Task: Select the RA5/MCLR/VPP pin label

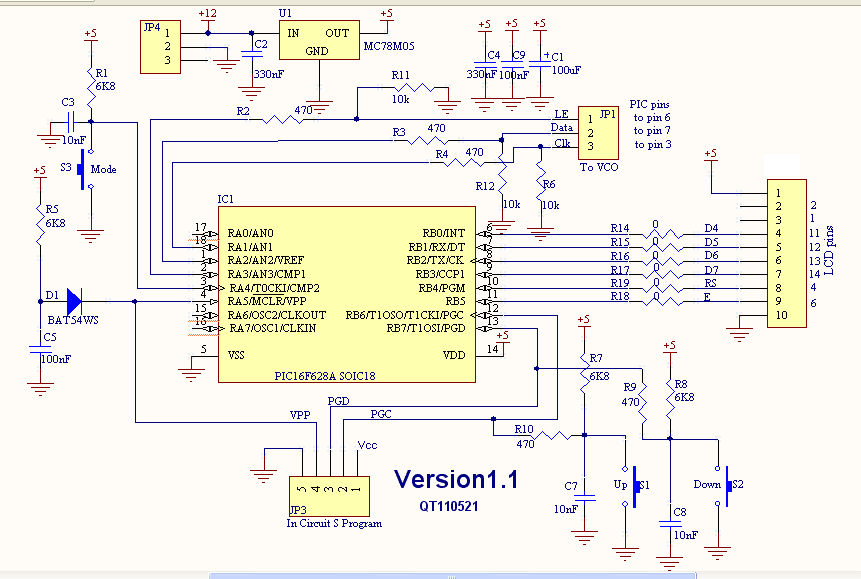Action: [267, 300]
